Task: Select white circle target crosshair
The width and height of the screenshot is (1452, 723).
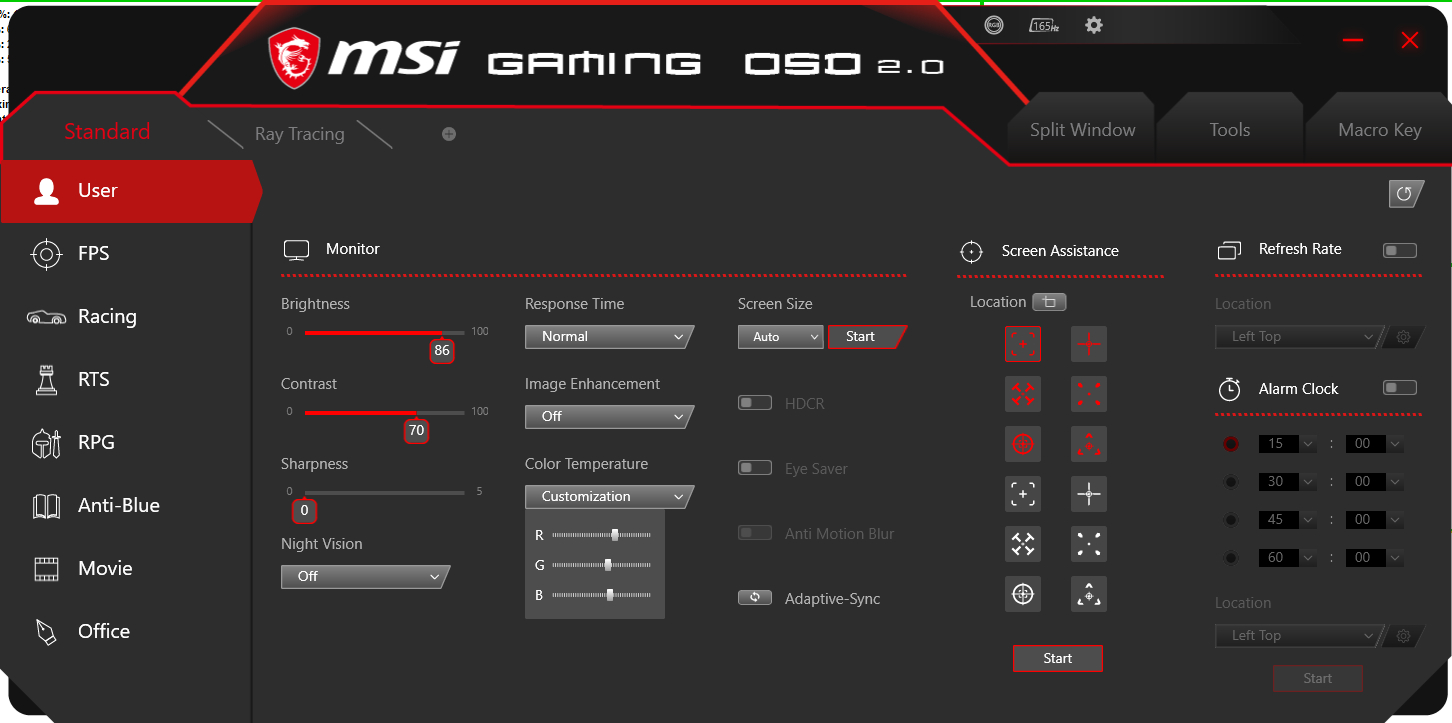Action: (x=1023, y=594)
